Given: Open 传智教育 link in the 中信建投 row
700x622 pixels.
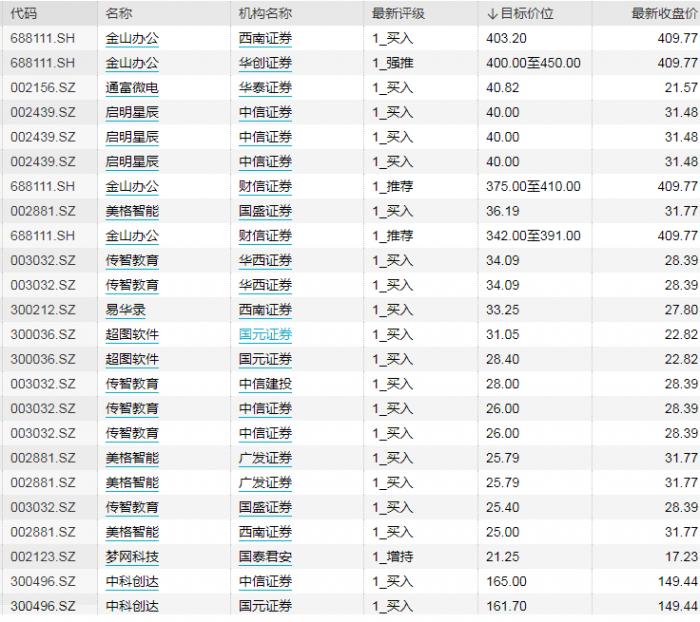Looking at the screenshot, I should coord(132,384).
